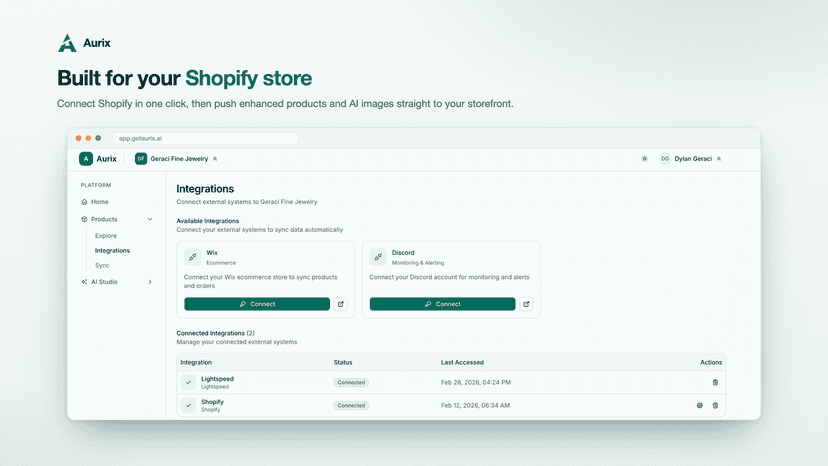828x466 pixels.
Task: Click the Shopify row check icon
Action: (189, 405)
